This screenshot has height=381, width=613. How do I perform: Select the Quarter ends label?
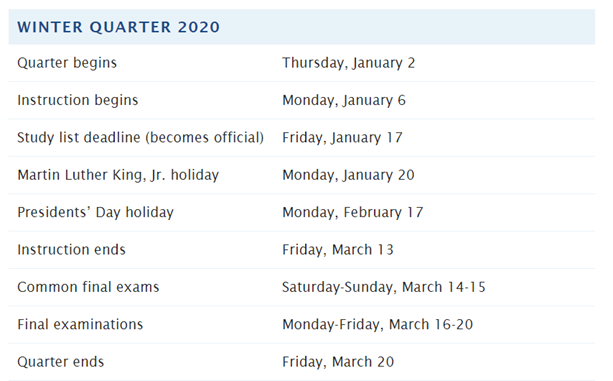click(61, 362)
